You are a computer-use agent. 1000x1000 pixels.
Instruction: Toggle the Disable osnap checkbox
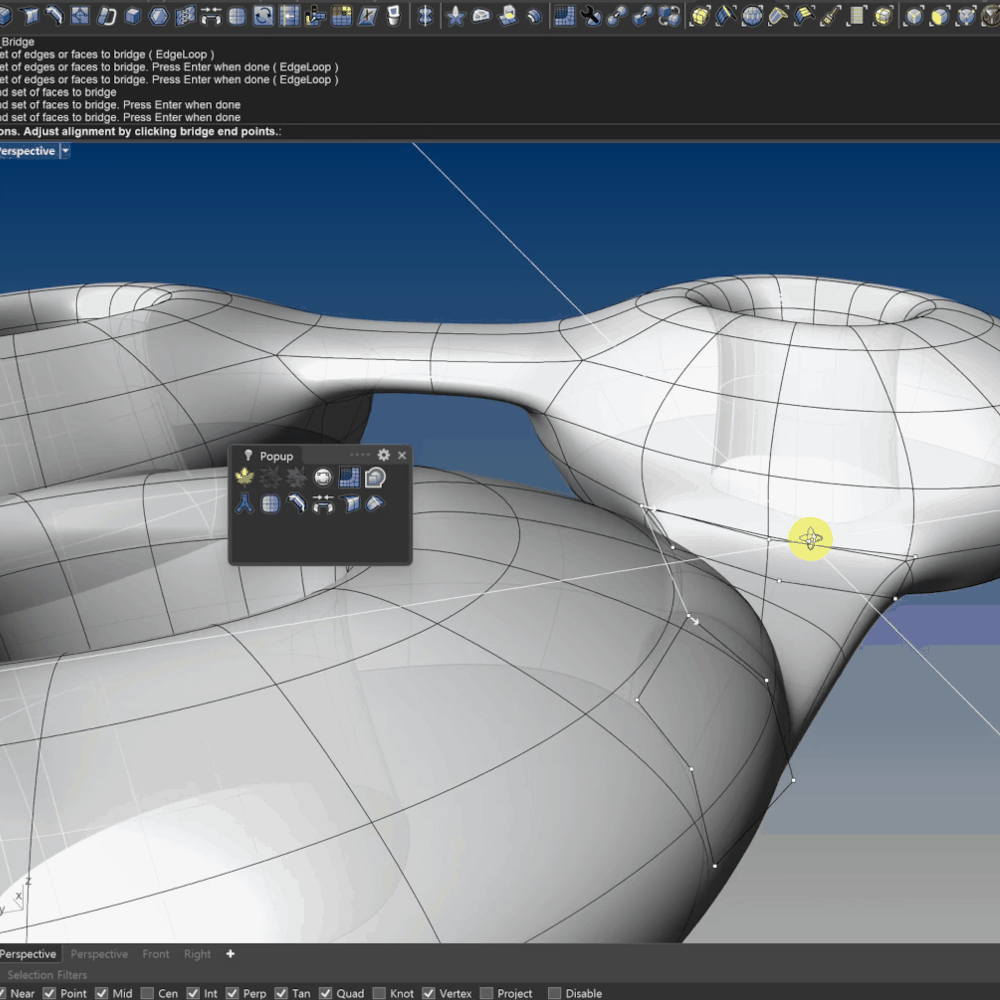click(x=555, y=993)
